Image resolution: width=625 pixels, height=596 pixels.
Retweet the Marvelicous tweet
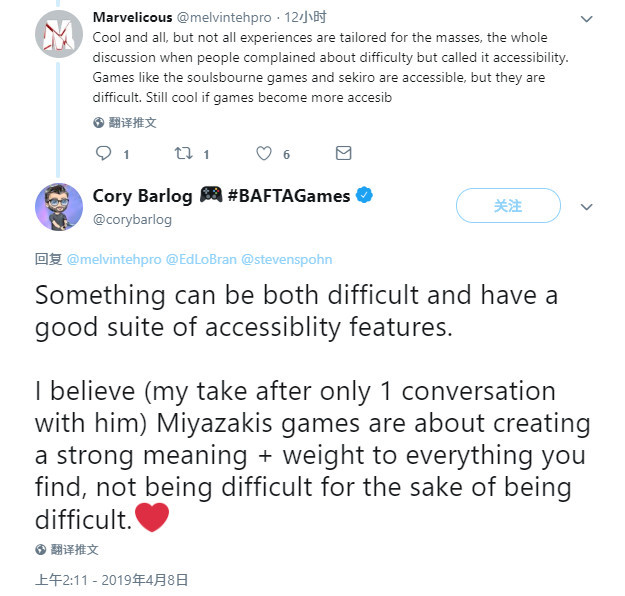point(184,154)
